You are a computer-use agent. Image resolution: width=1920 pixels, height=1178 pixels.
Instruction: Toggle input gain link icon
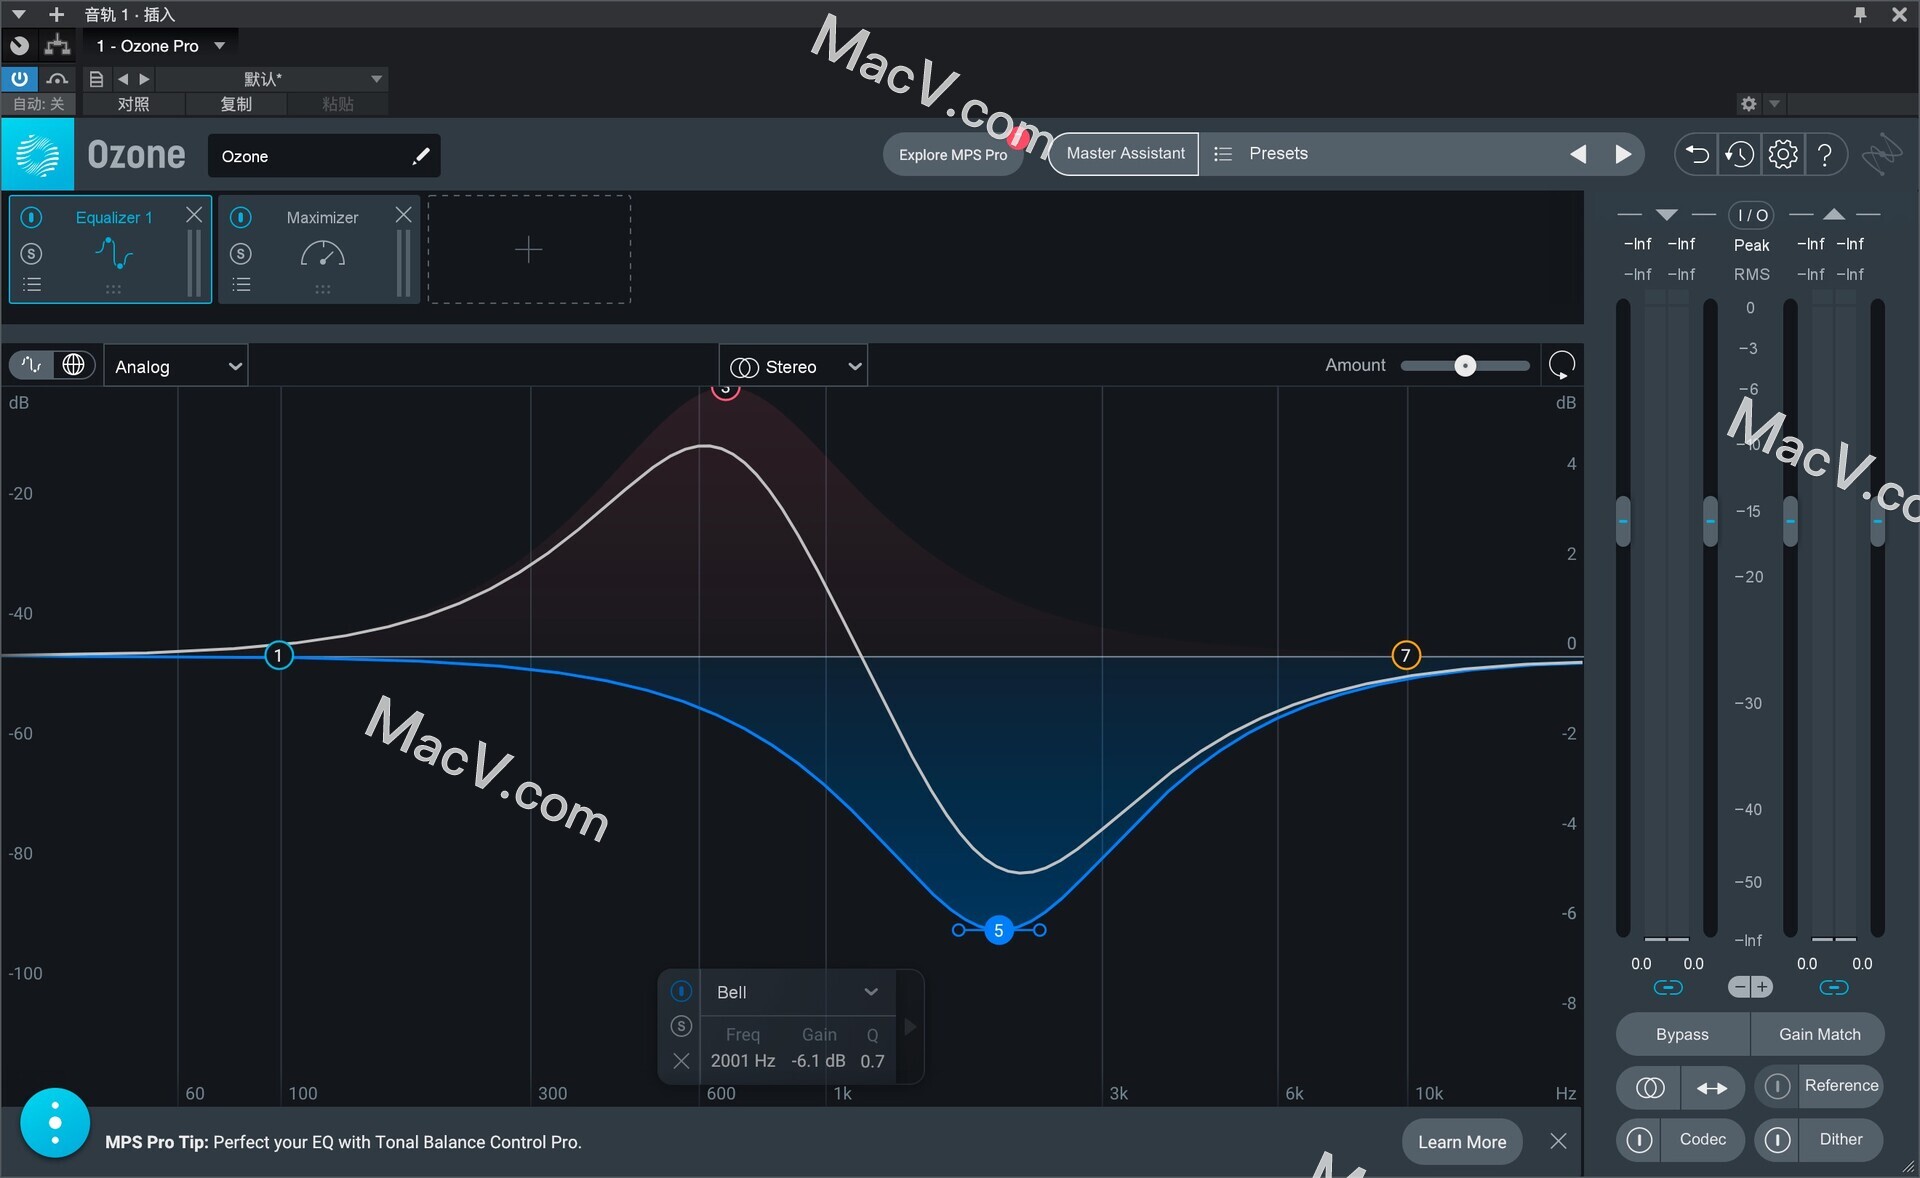pos(1668,988)
